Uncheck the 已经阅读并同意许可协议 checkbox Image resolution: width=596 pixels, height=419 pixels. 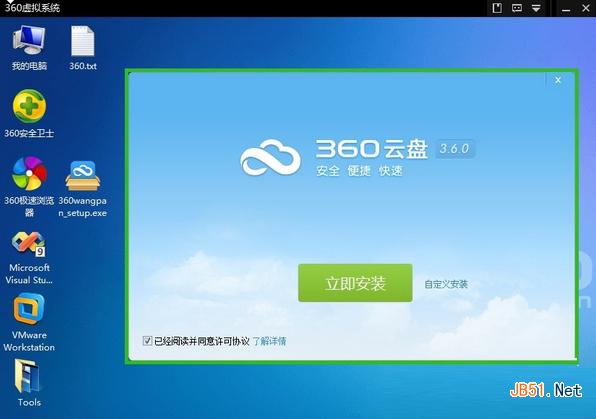(147, 341)
